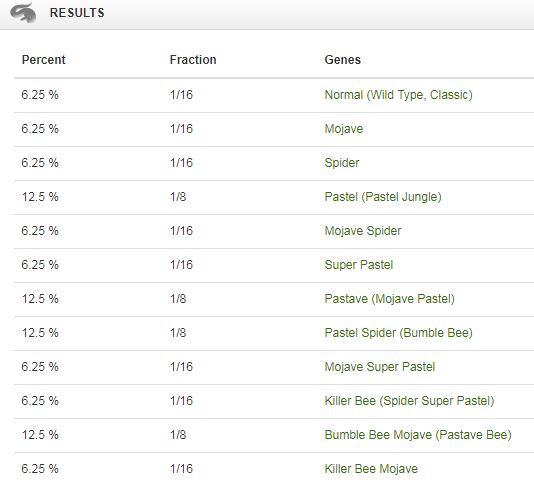Select the Spider gene link

coord(342,163)
